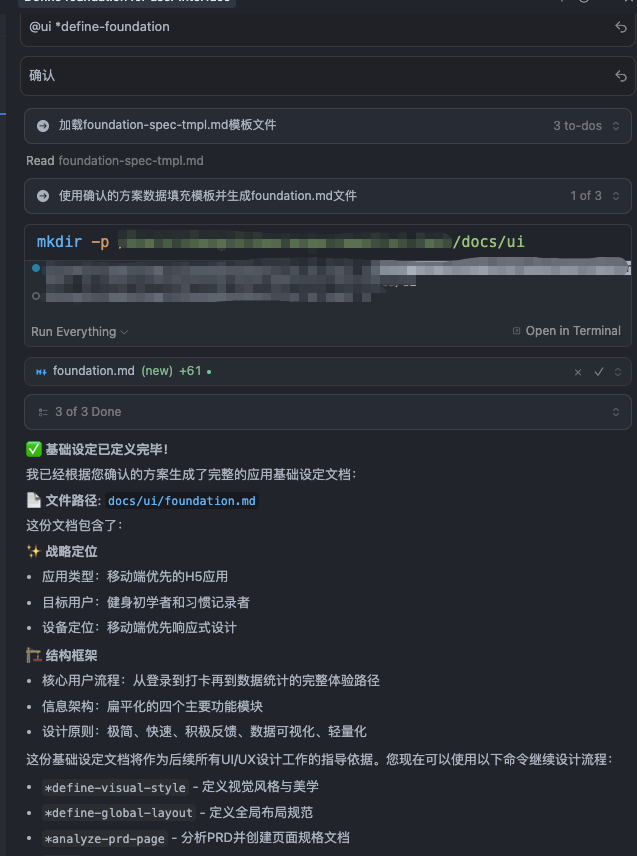This screenshot has height=856, width=637.
Task: Open the Run Everything dropdown
Action: [80, 332]
